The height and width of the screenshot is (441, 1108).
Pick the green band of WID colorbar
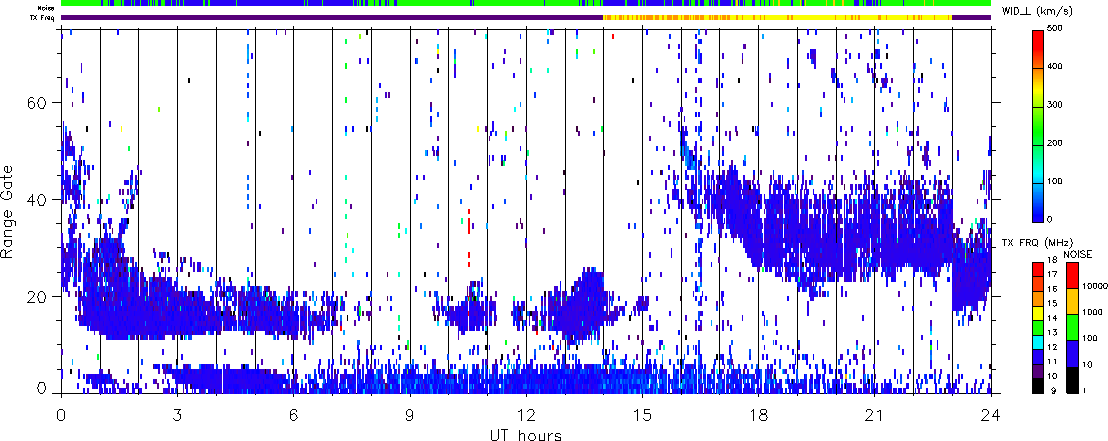click(x=1039, y=125)
